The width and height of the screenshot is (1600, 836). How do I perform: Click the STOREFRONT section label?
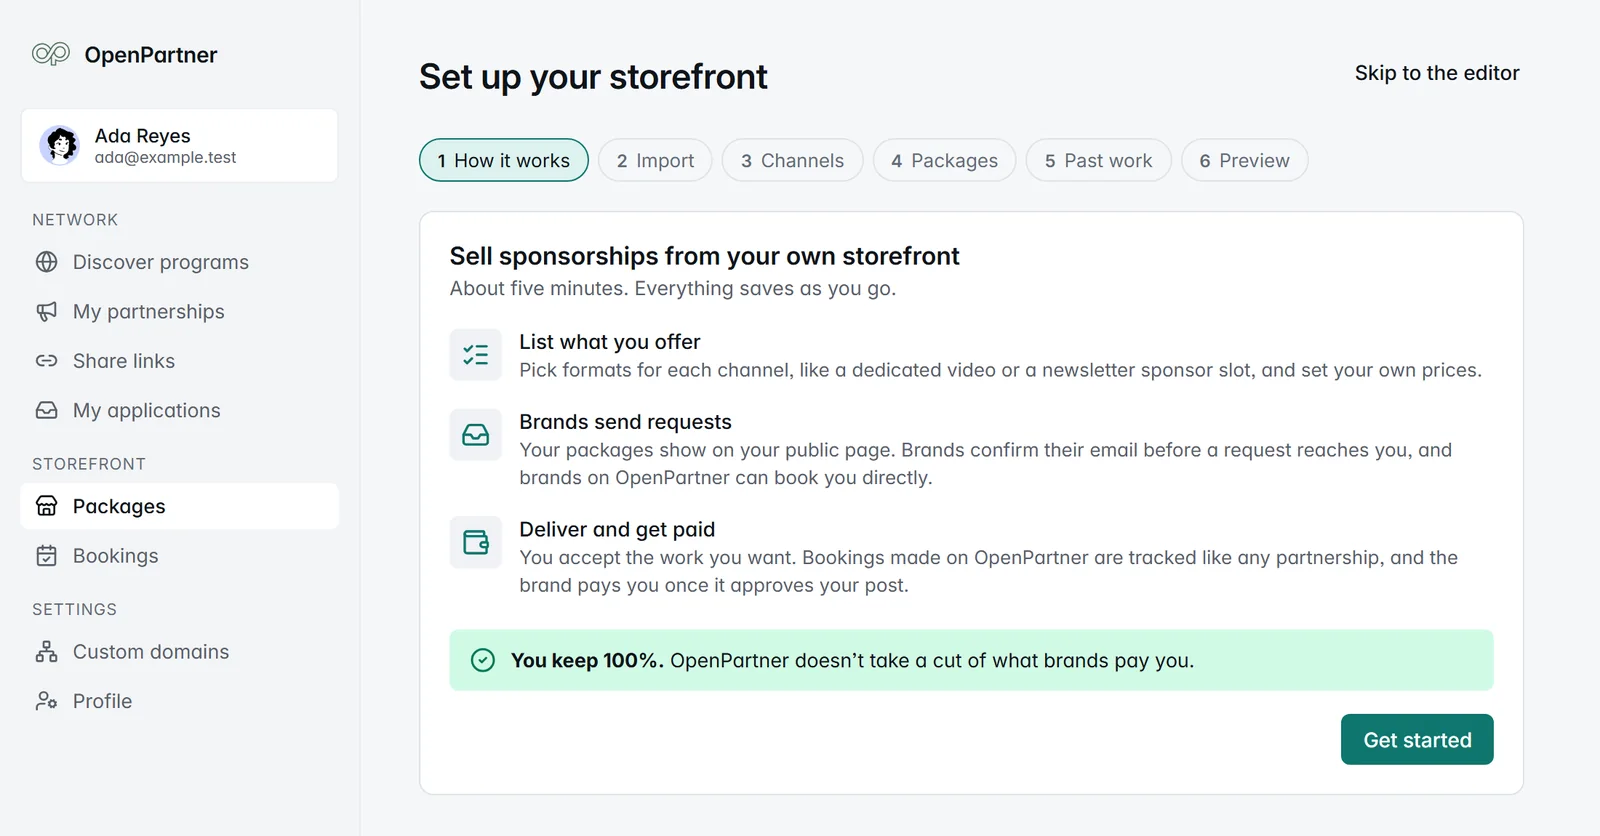point(89,464)
